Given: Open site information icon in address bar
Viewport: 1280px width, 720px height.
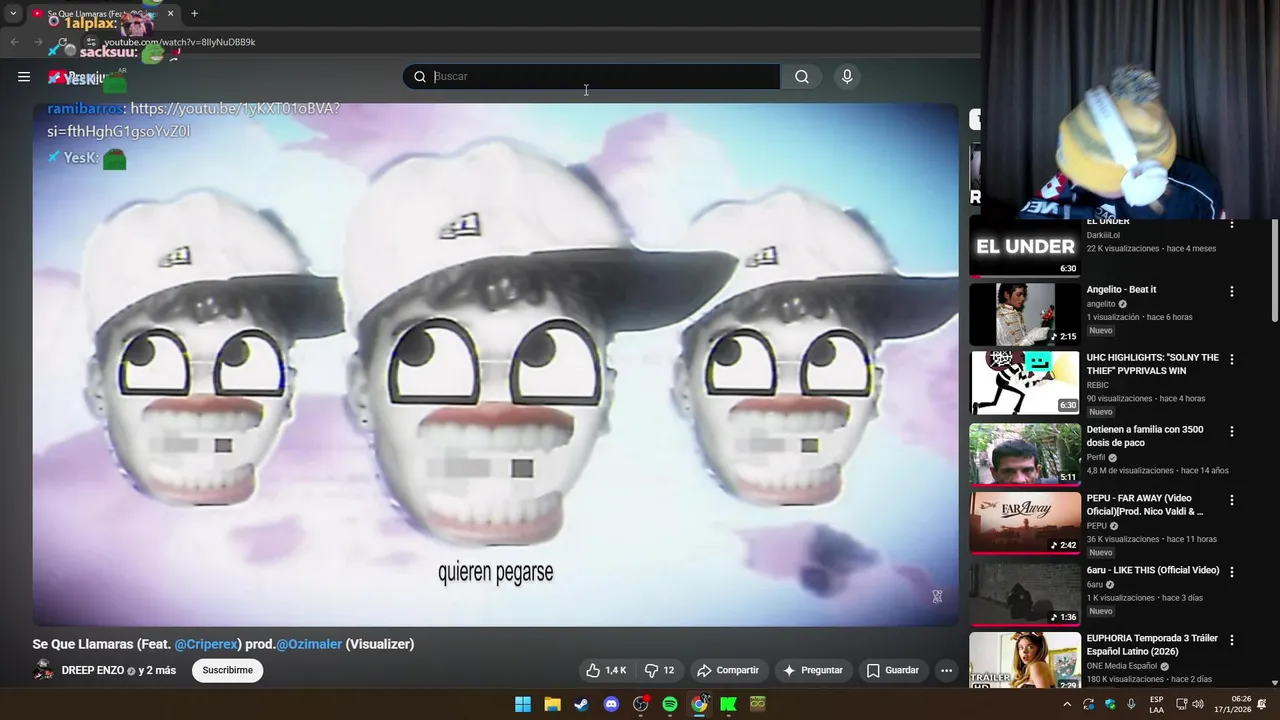Looking at the screenshot, I should pos(90,42).
